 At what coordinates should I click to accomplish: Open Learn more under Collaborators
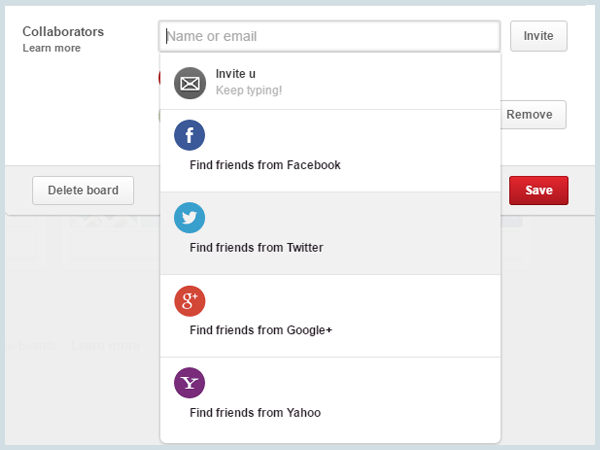click(x=52, y=48)
